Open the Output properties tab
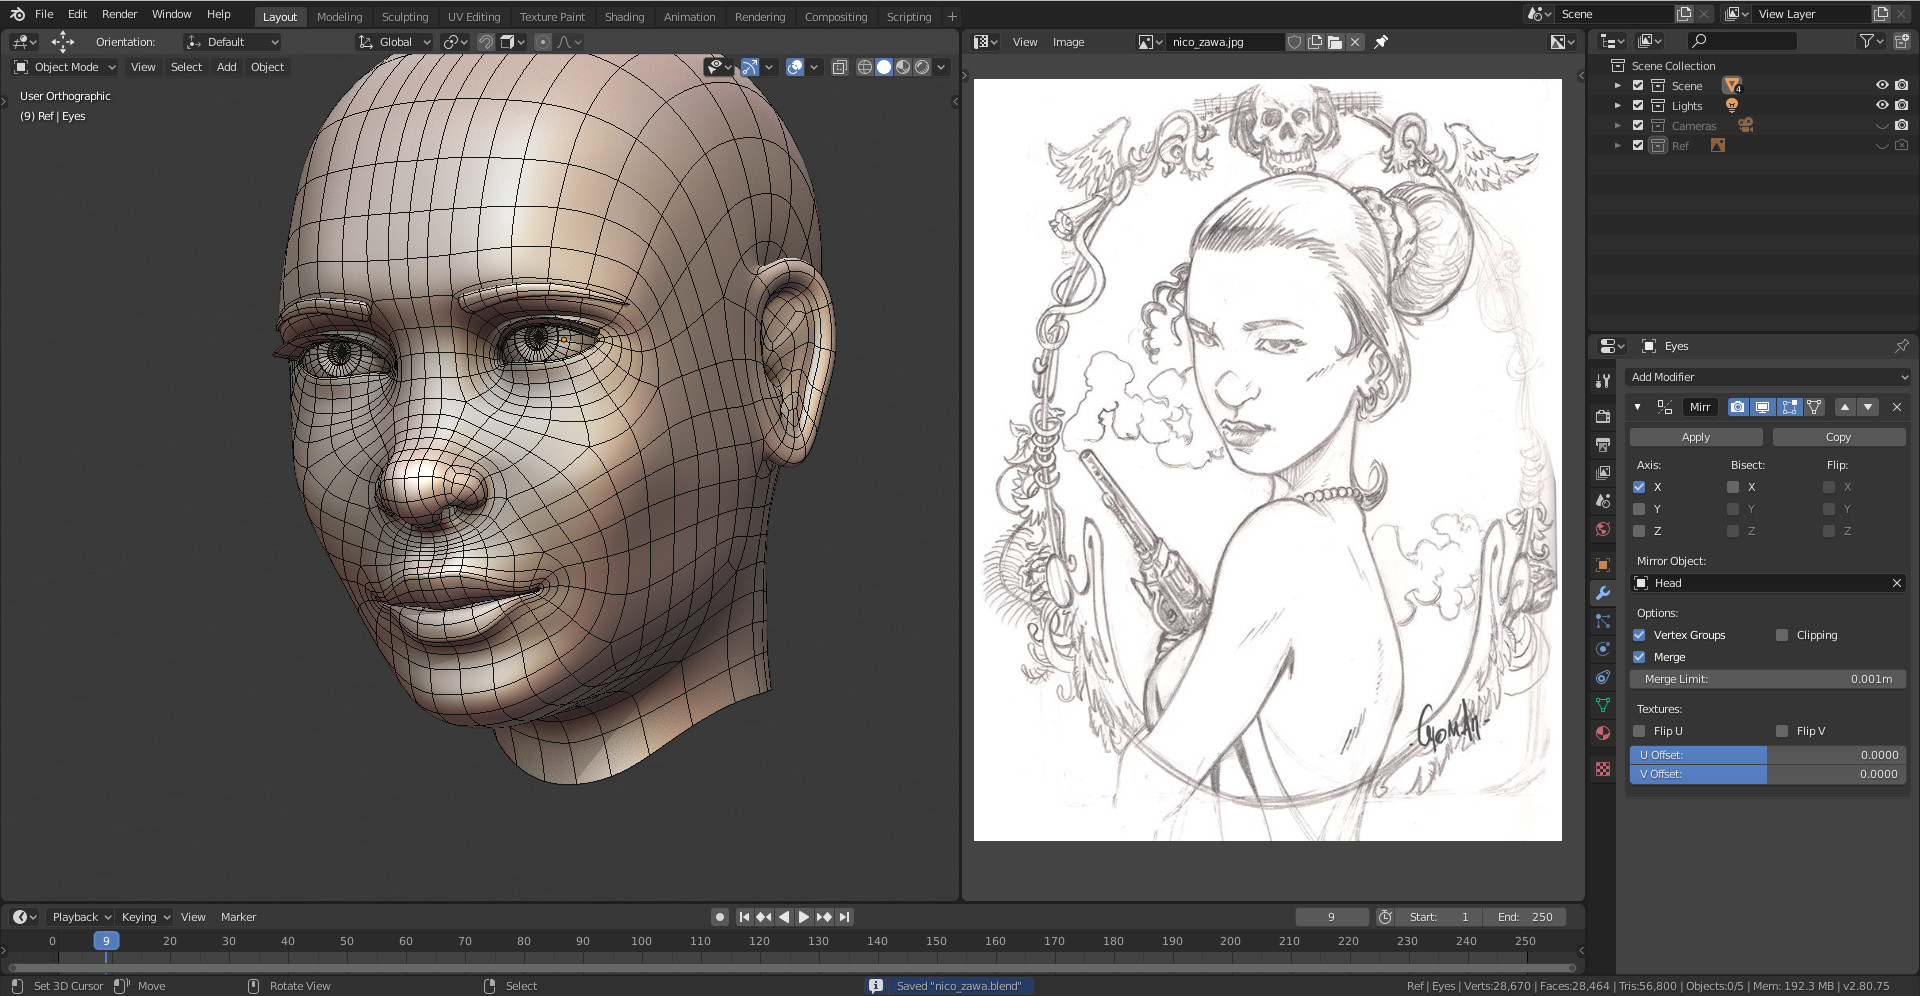Viewport: 1920px width, 996px height. point(1603,444)
